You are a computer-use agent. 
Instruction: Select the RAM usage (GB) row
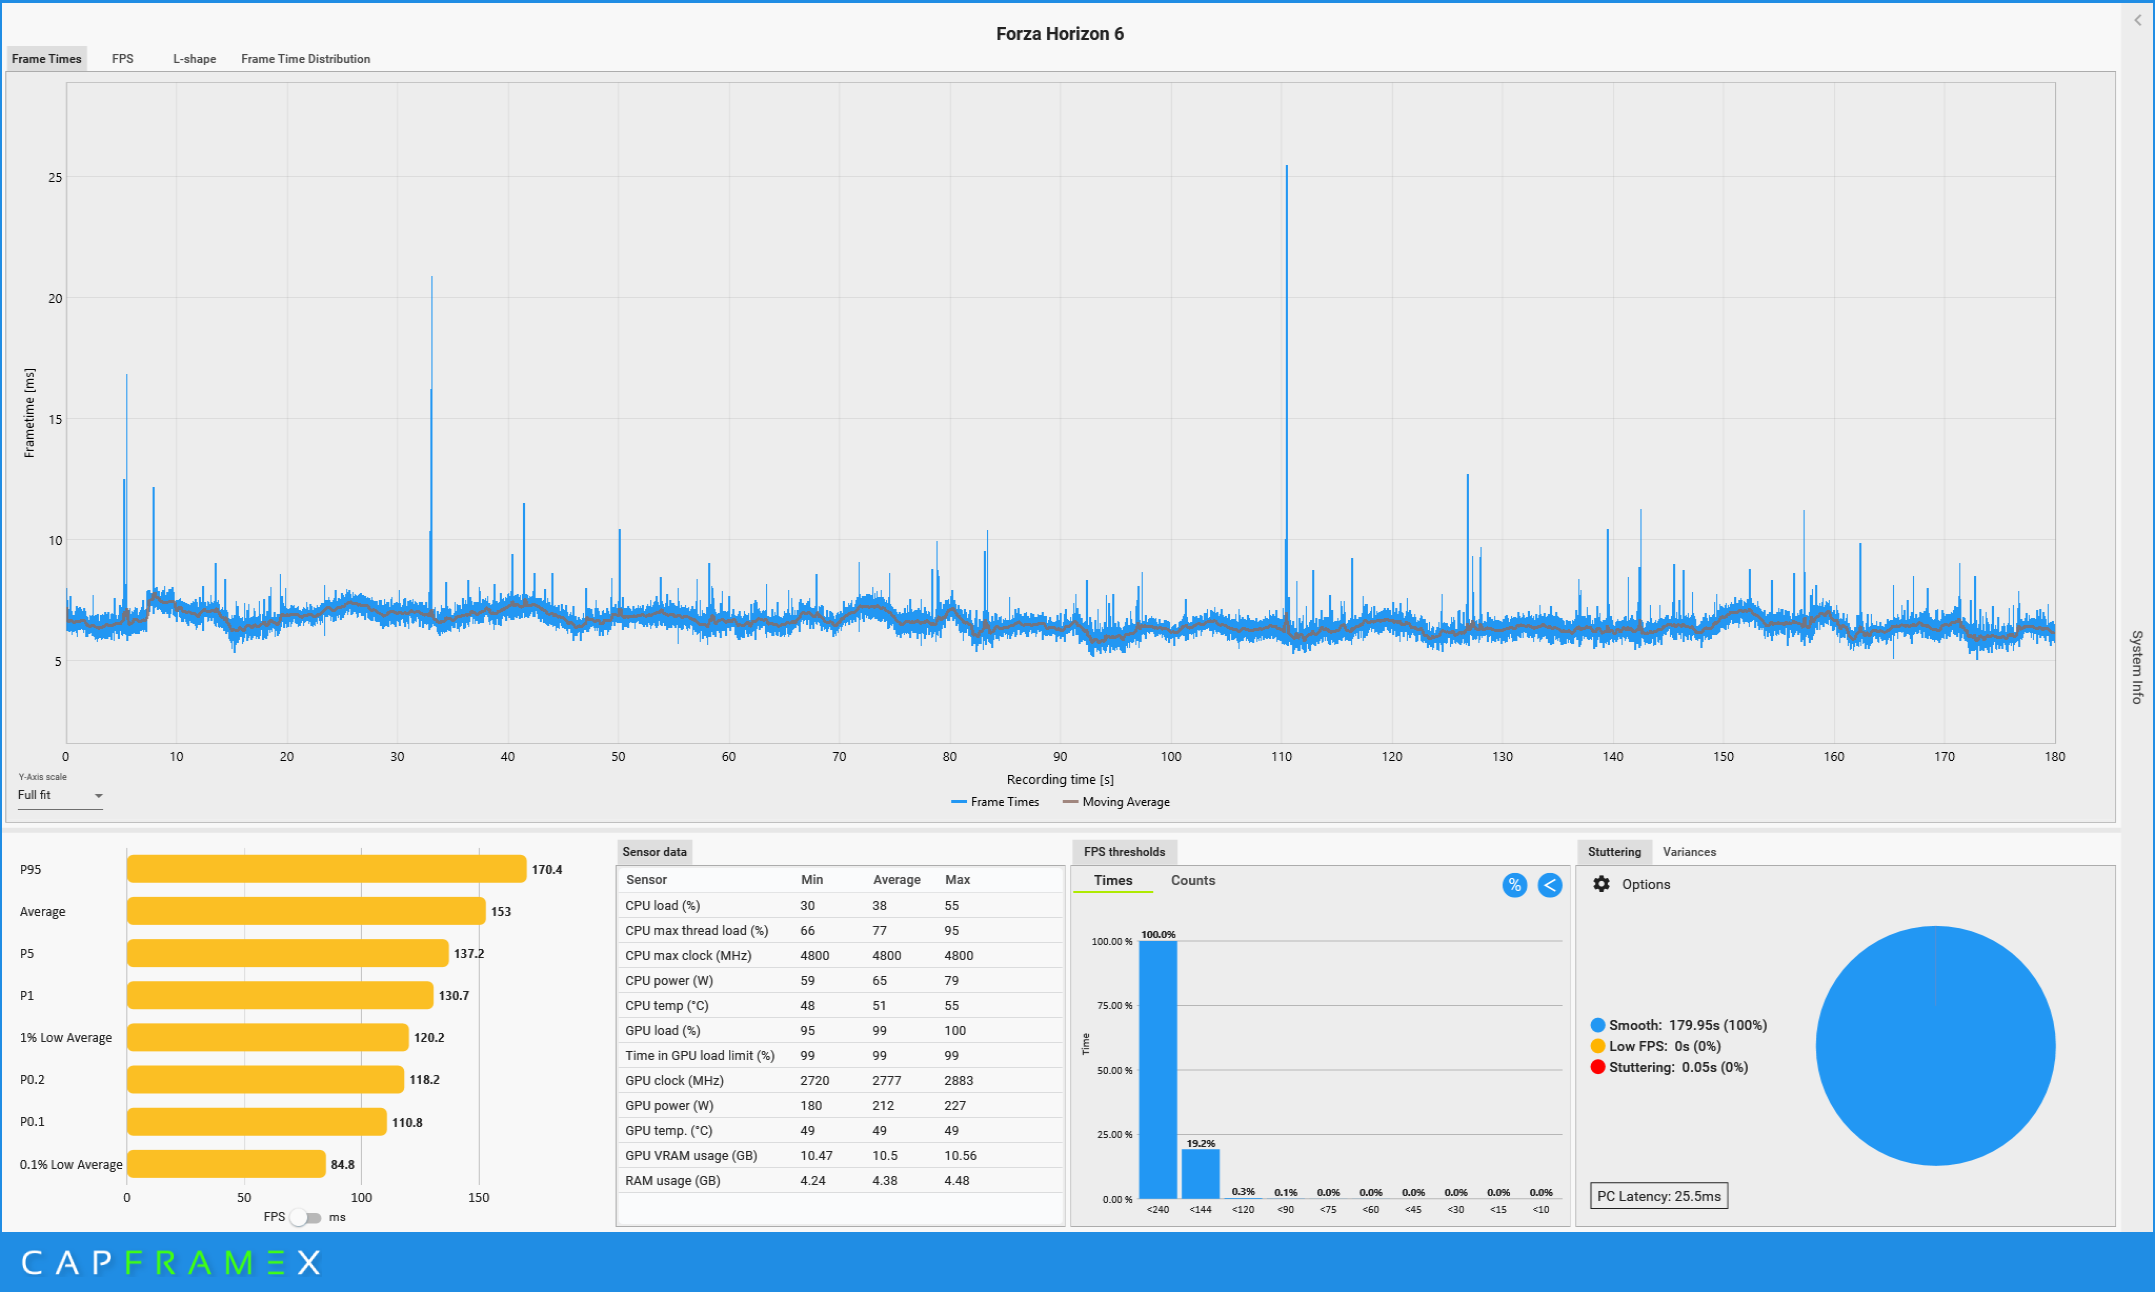(840, 1180)
